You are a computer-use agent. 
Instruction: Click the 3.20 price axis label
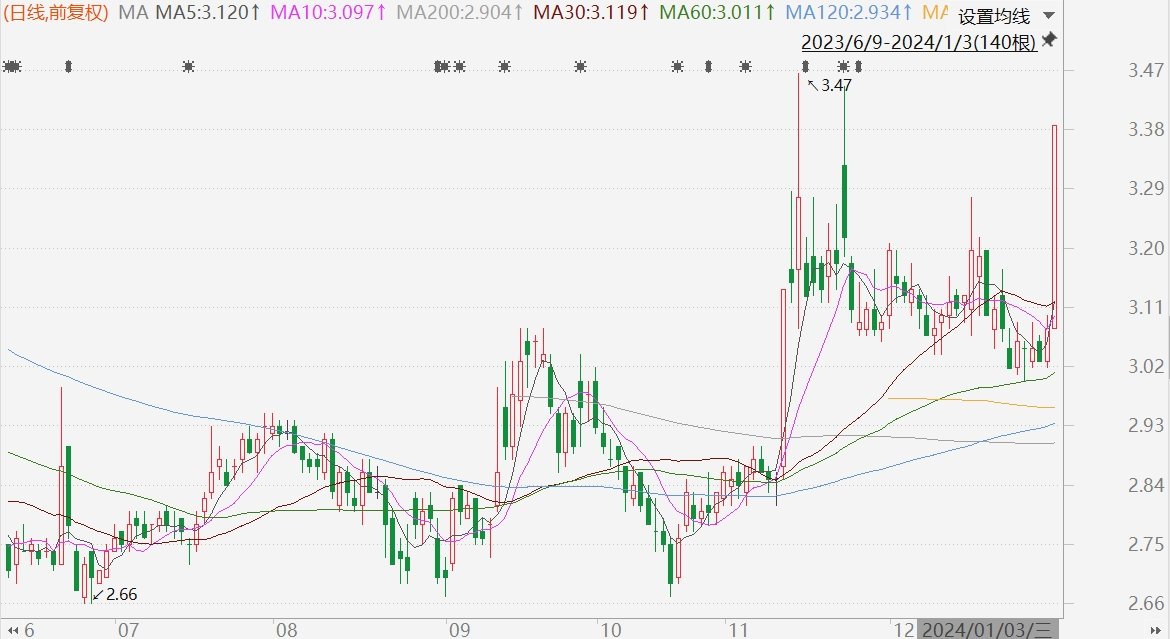pos(1145,248)
